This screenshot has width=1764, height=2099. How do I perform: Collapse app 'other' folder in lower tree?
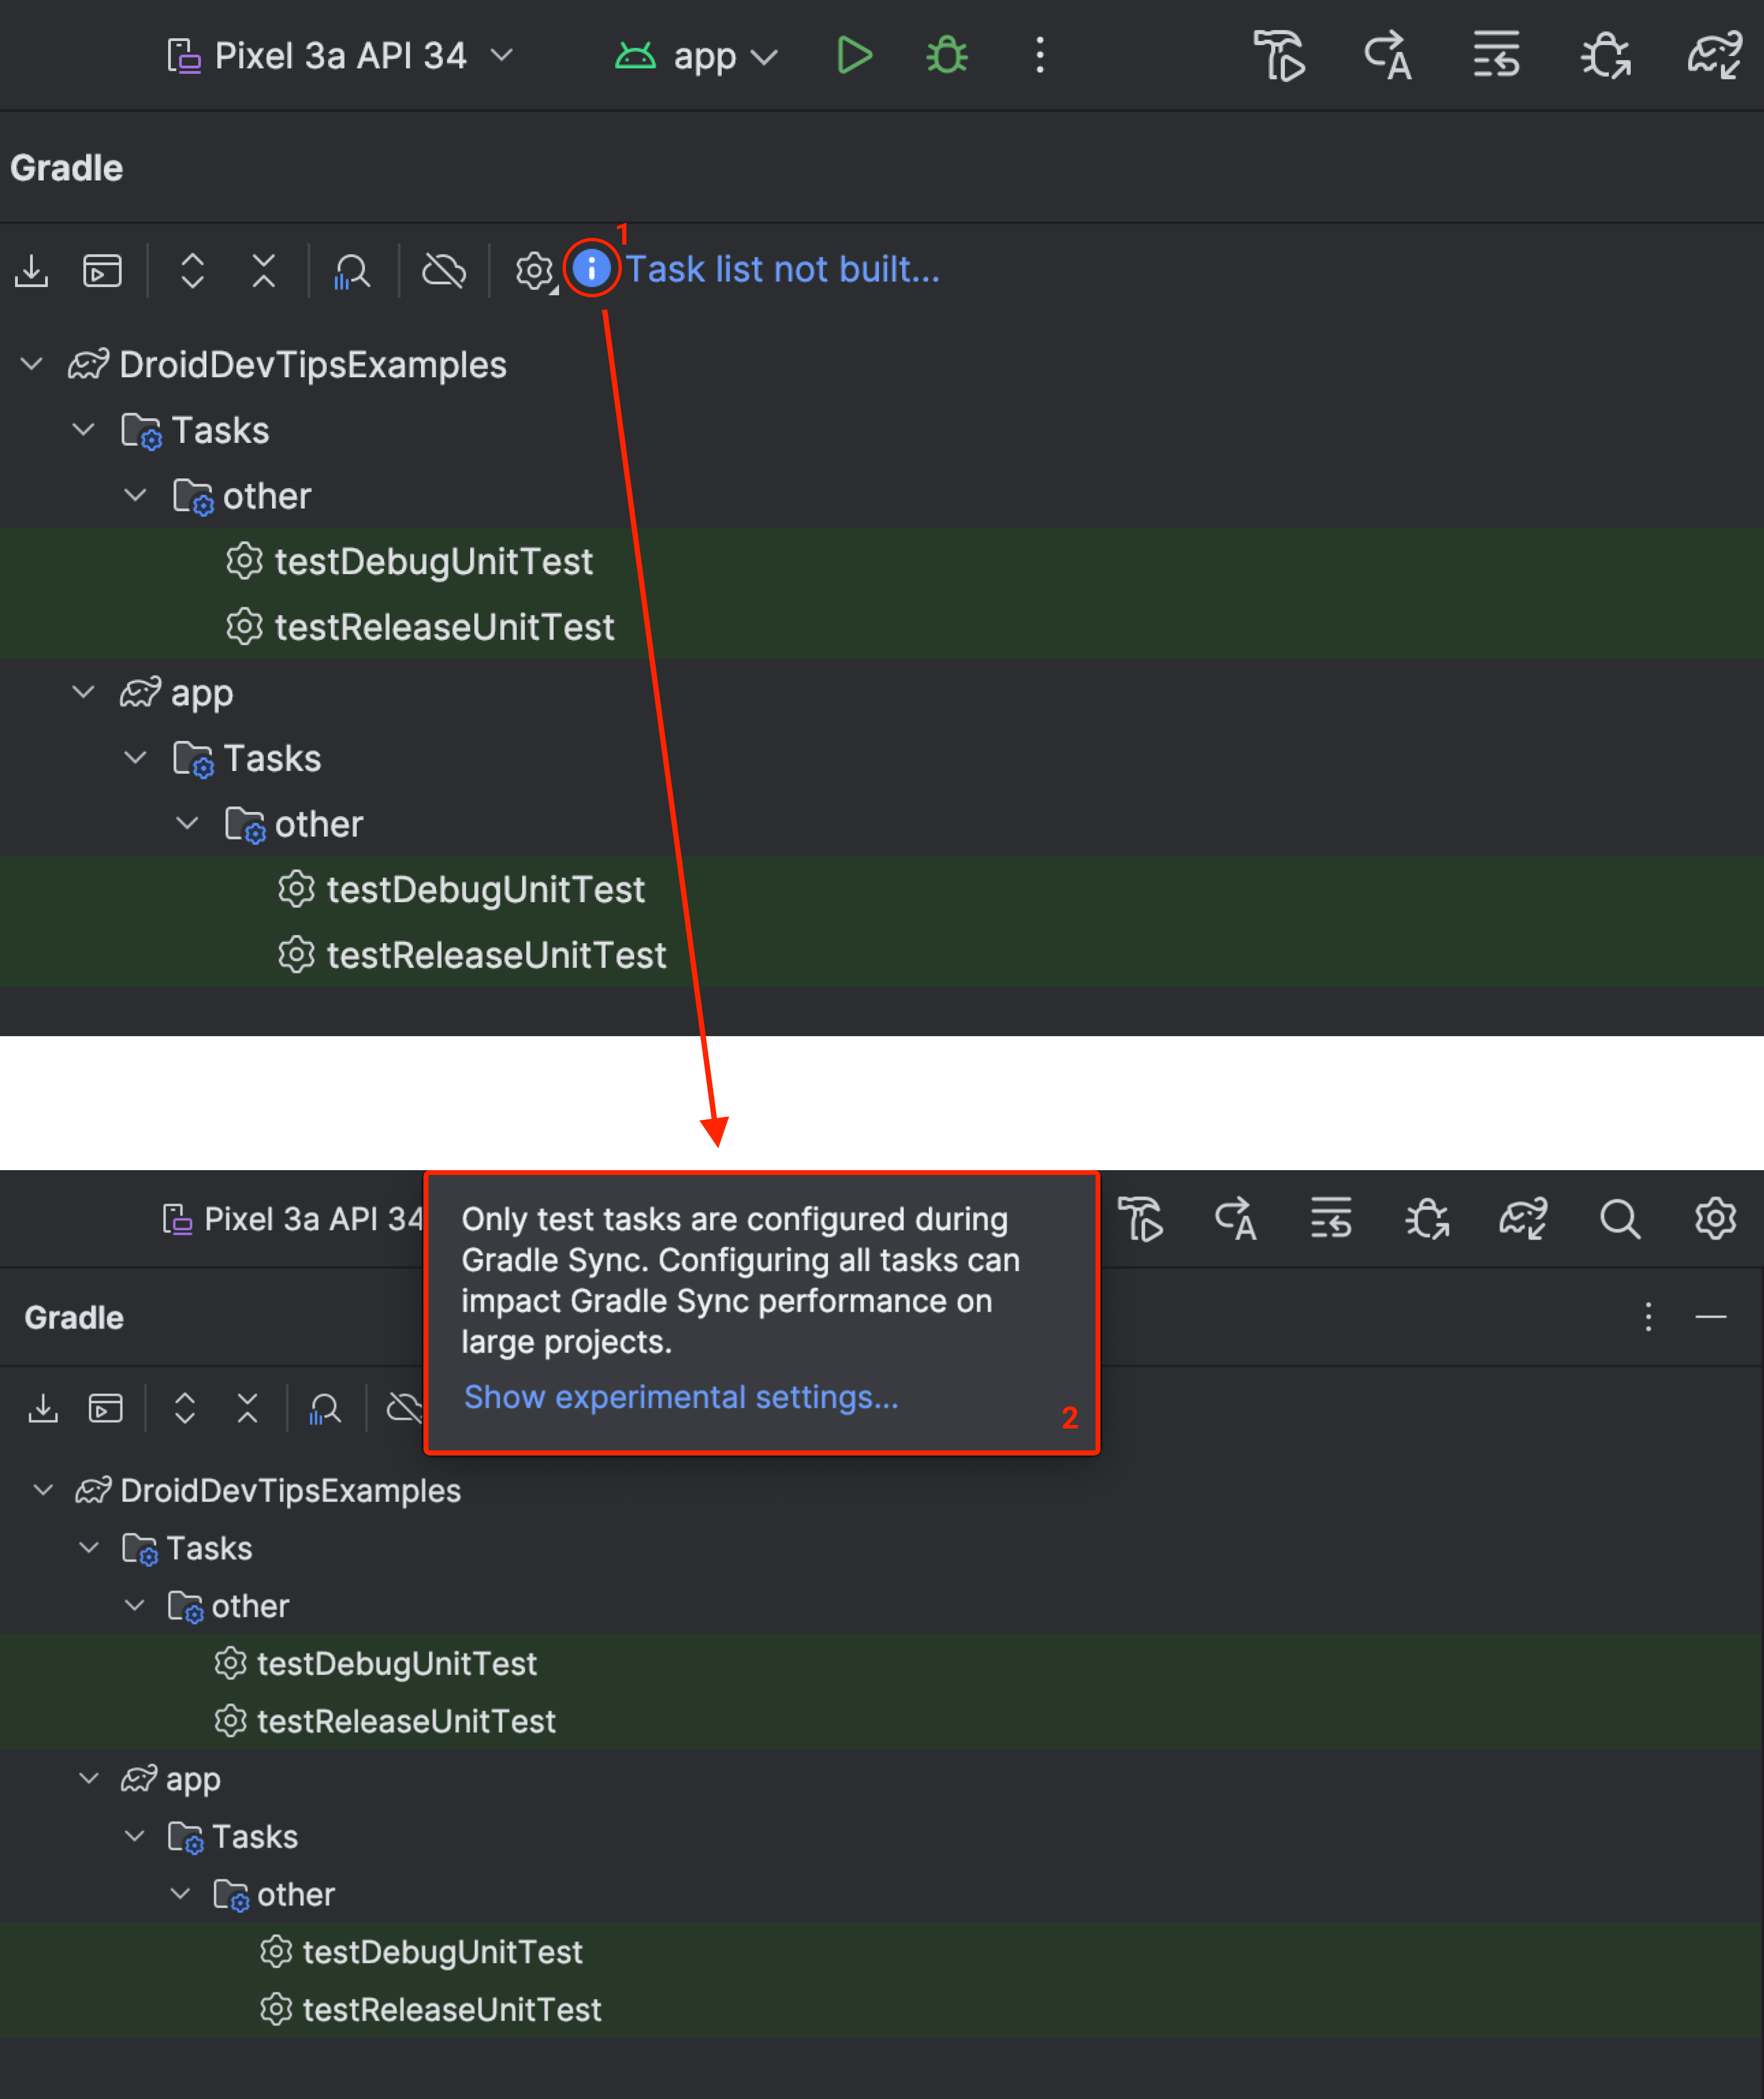(181, 1894)
